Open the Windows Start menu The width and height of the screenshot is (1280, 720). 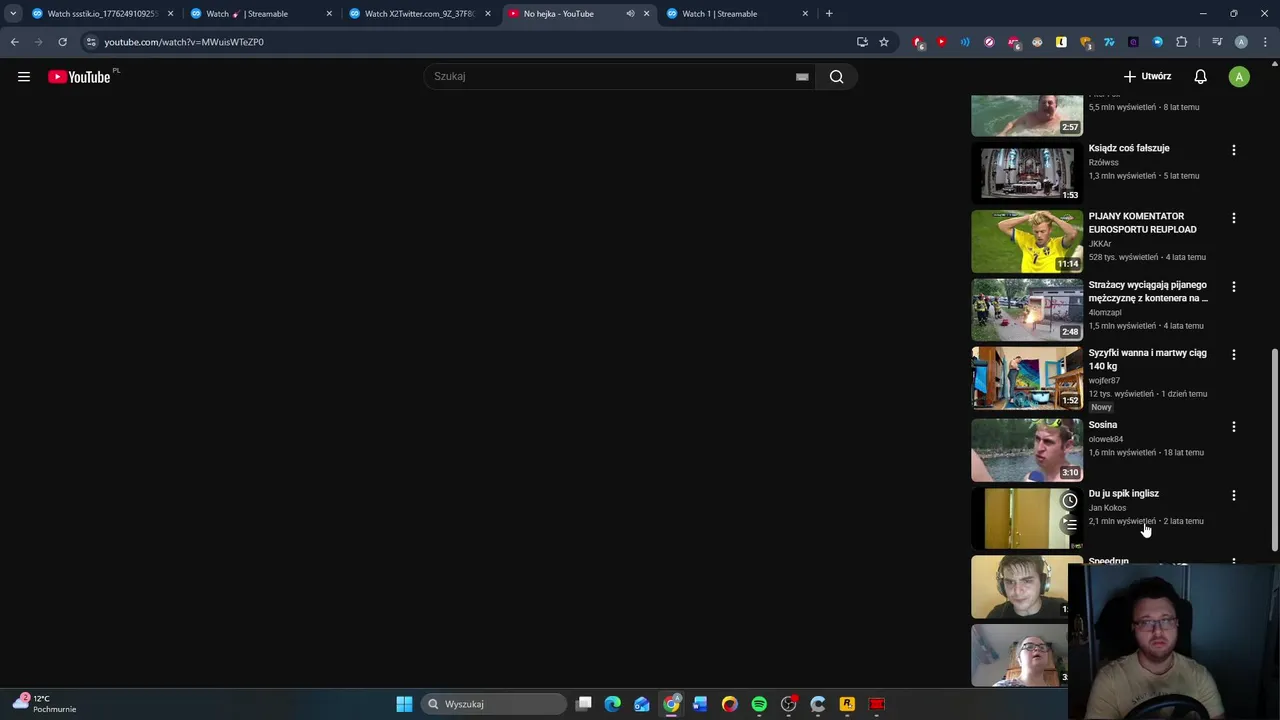coord(404,704)
